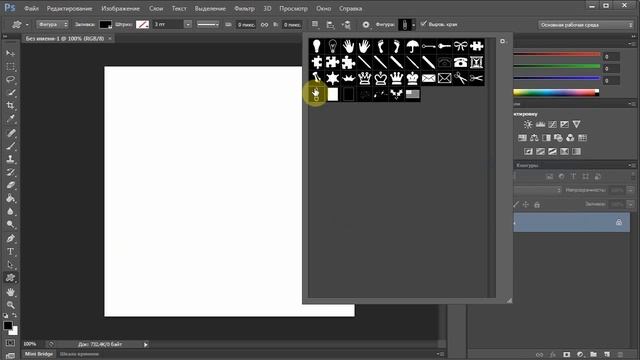
Task: Click the red channel slider in Color panel
Action: [557, 54]
